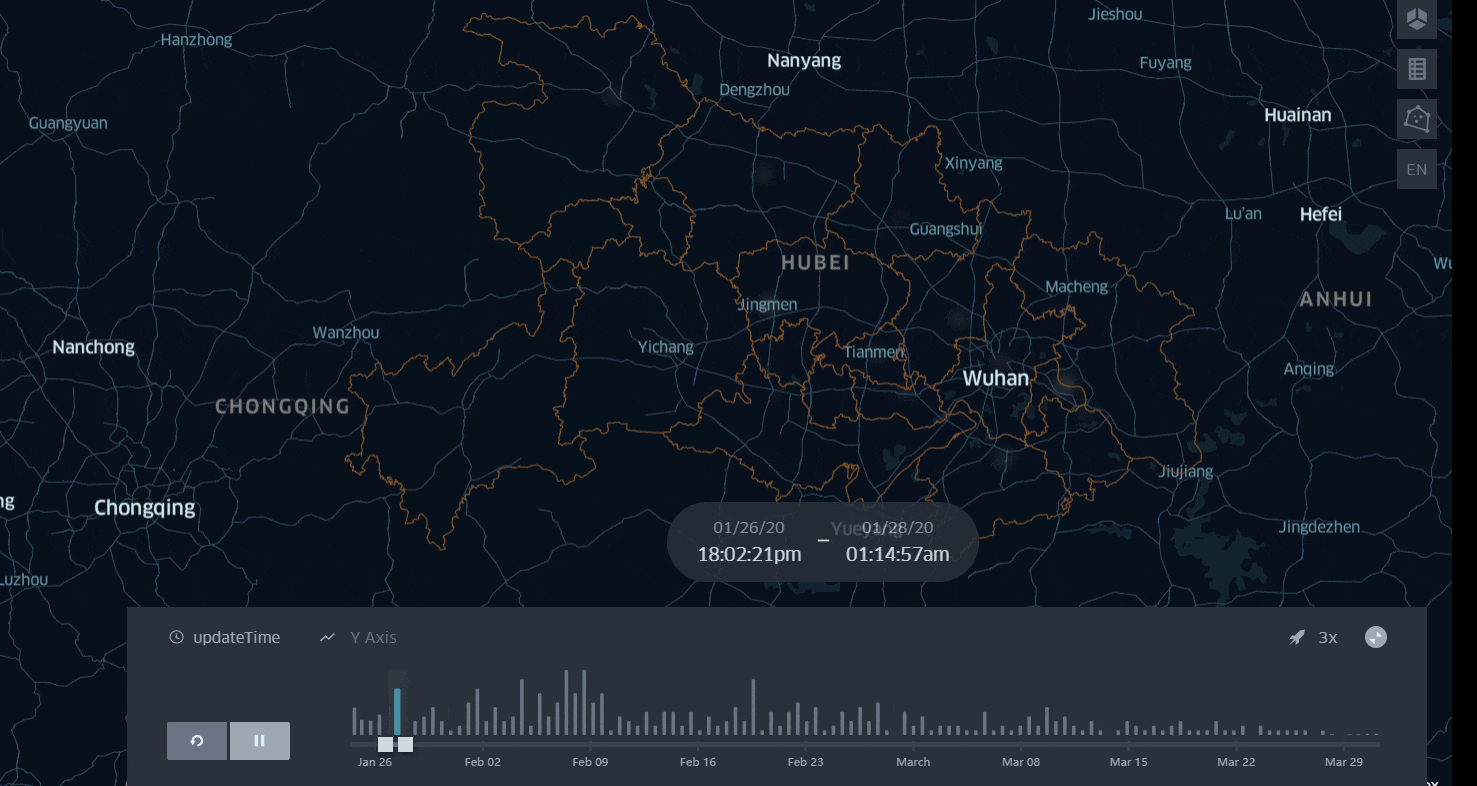Click the HUBEI province label
Screen dimensions: 1477x786
[x=815, y=263]
